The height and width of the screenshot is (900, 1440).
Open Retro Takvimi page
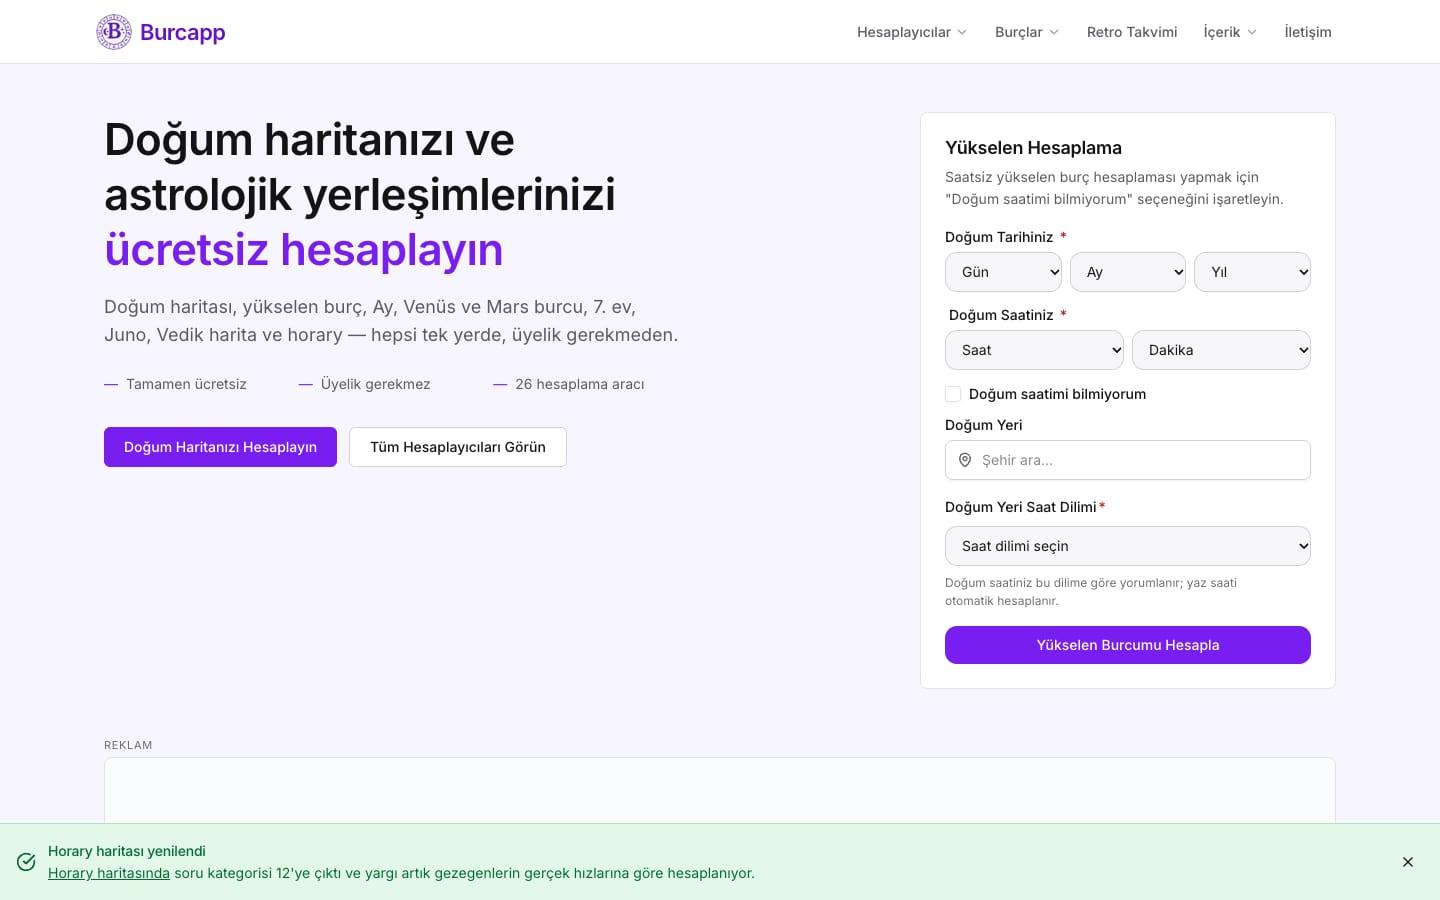[1132, 32]
